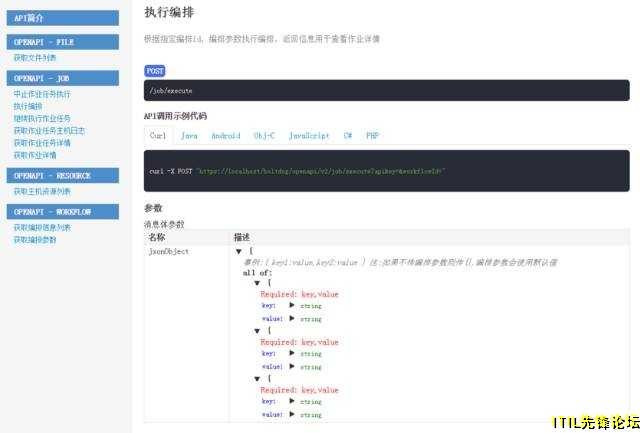Select the OPENAPI - FILE sidebar header
The image size is (640, 433).
[63, 42]
